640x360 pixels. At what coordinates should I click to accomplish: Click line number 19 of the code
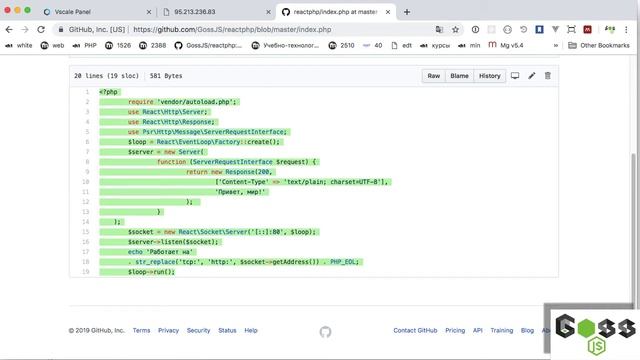pos(85,272)
